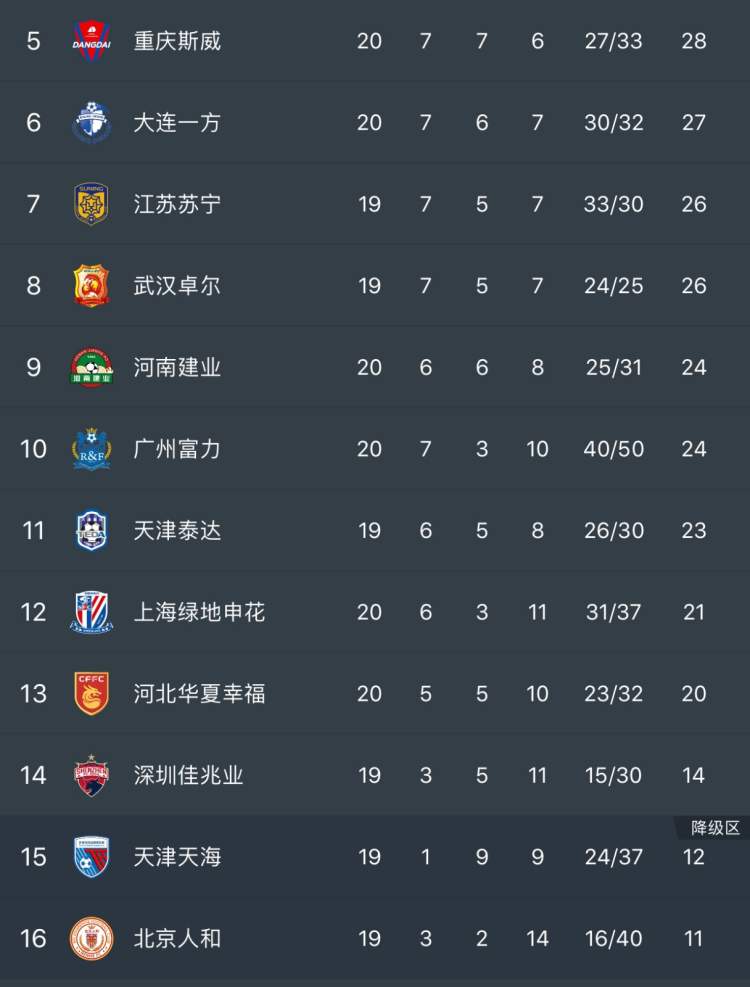This screenshot has height=987, width=750.
Task: Click the 天津天海 blue crest
Action: pyautogui.click(x=92, y=857)
